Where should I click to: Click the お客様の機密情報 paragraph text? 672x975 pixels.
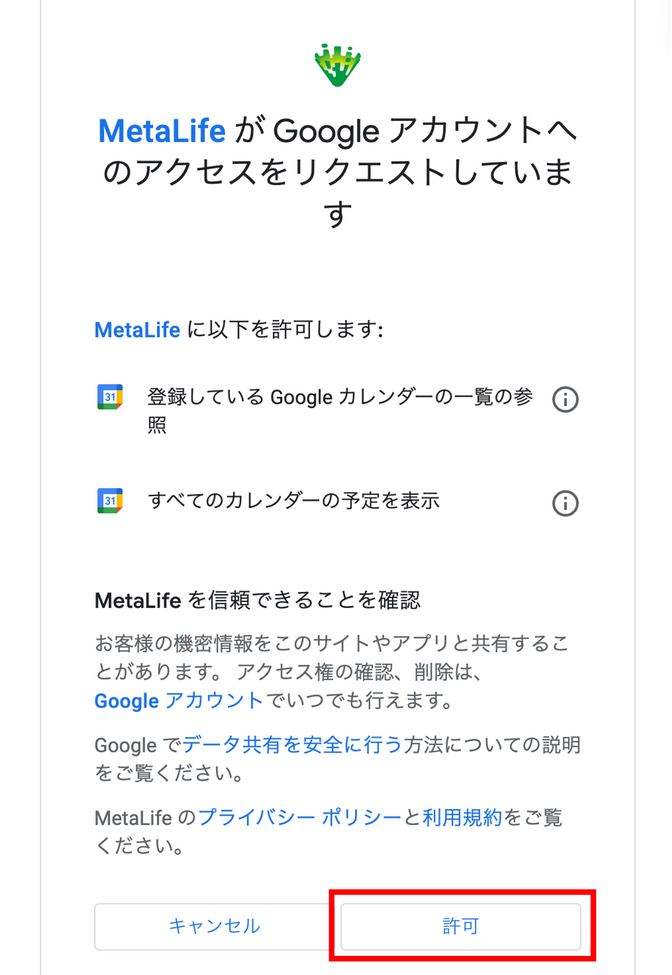point(331,672)
